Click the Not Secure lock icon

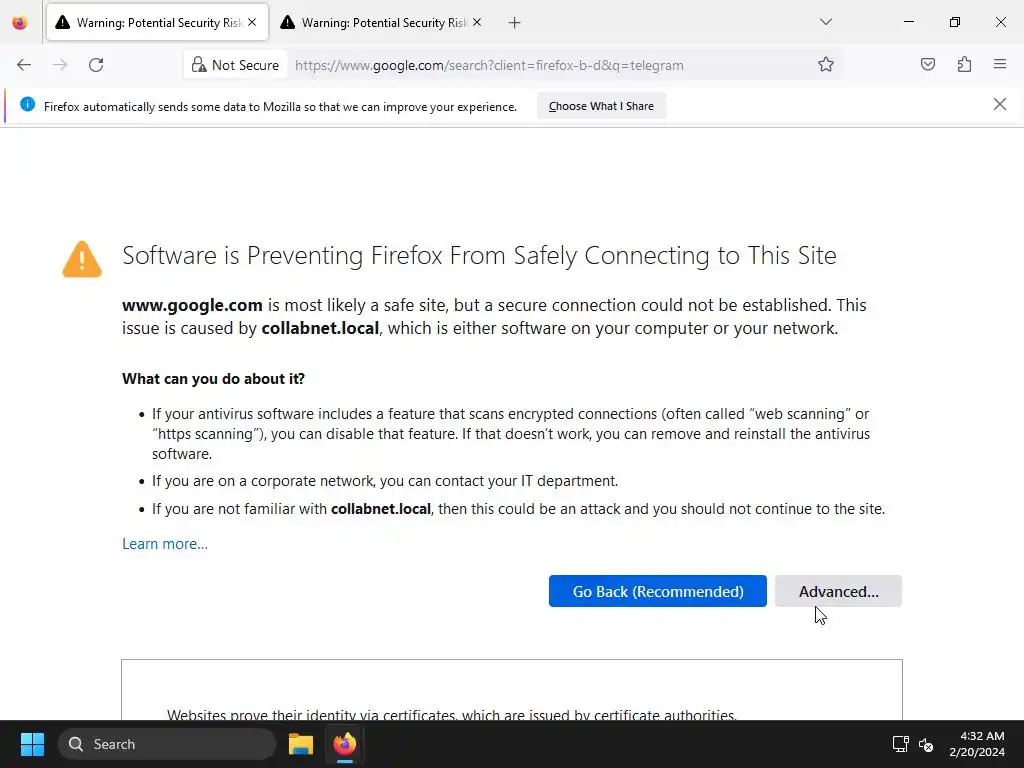pos(199,65)
